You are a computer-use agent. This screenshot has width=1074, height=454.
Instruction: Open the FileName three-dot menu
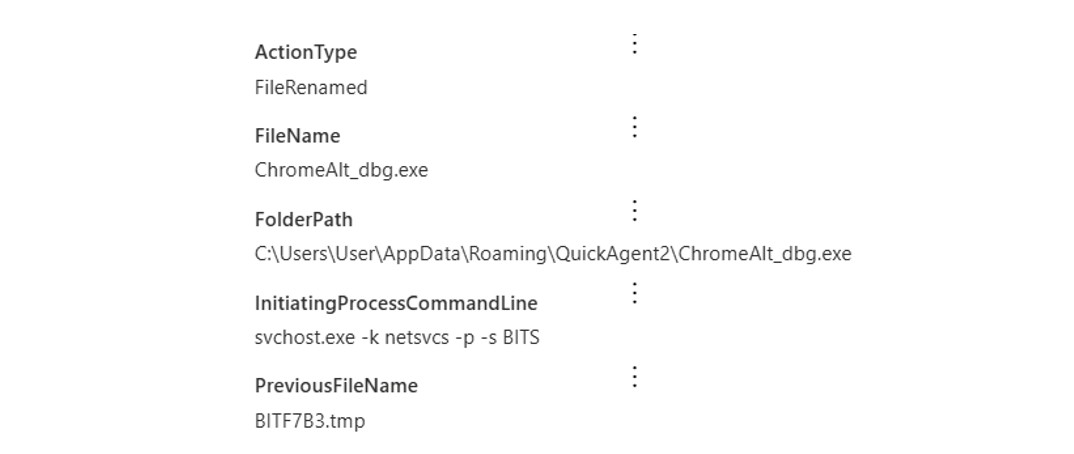pos(634,128)
